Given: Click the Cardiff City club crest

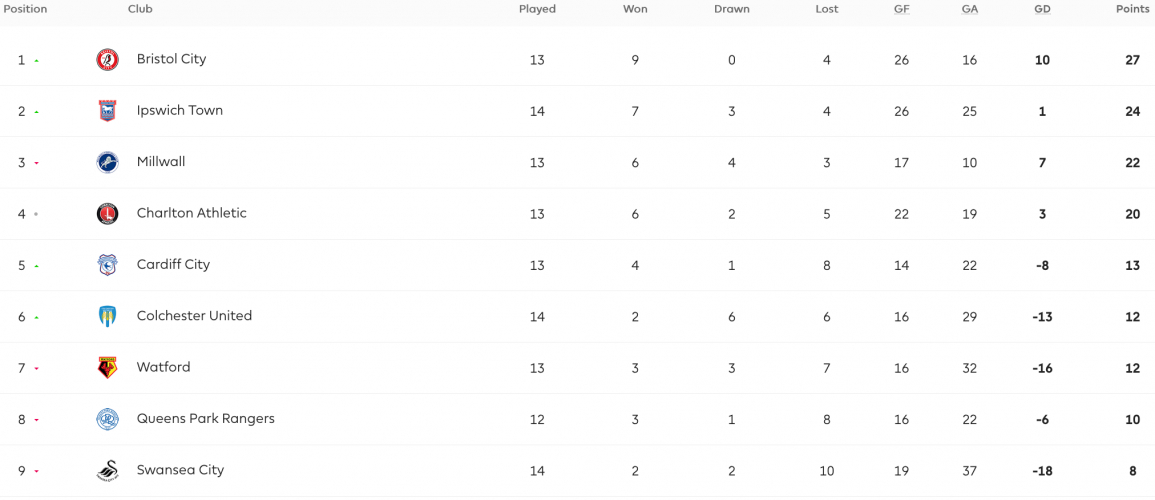Looking at the screenshot, I should (108, 265).
